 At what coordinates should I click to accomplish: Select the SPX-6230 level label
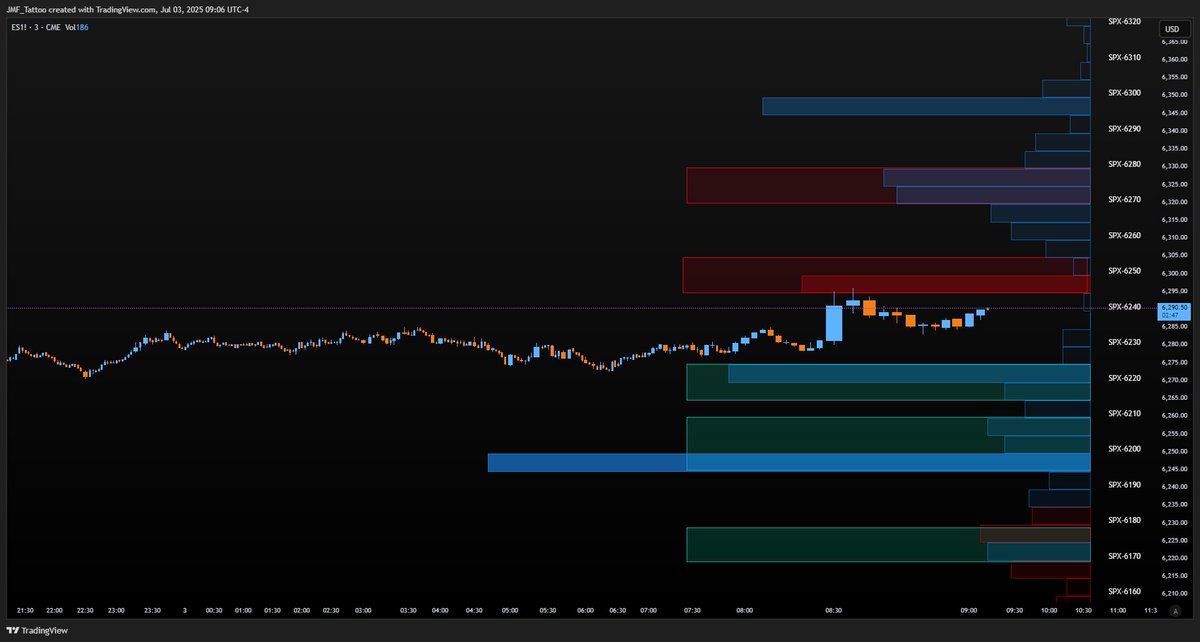point(1125,342)
